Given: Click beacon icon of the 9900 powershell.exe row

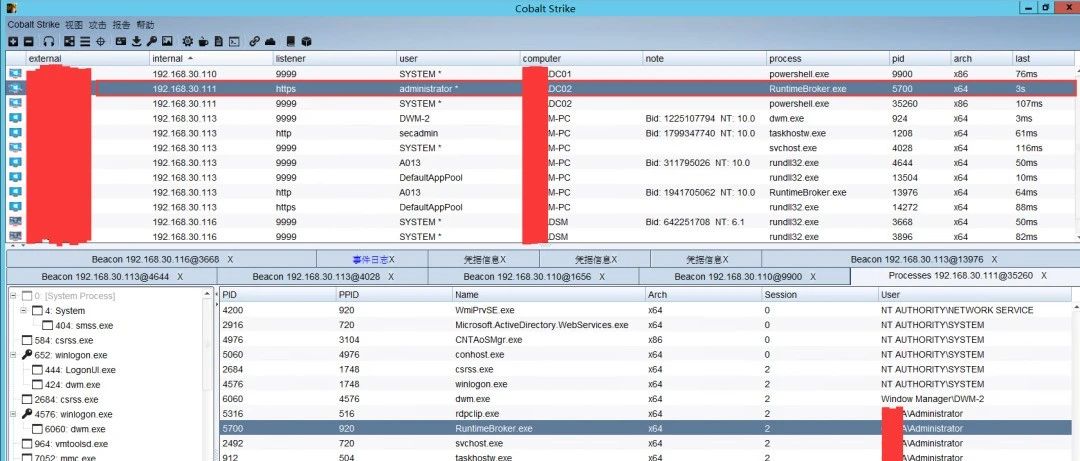Looking at the screenshot, I should [15, 74].
